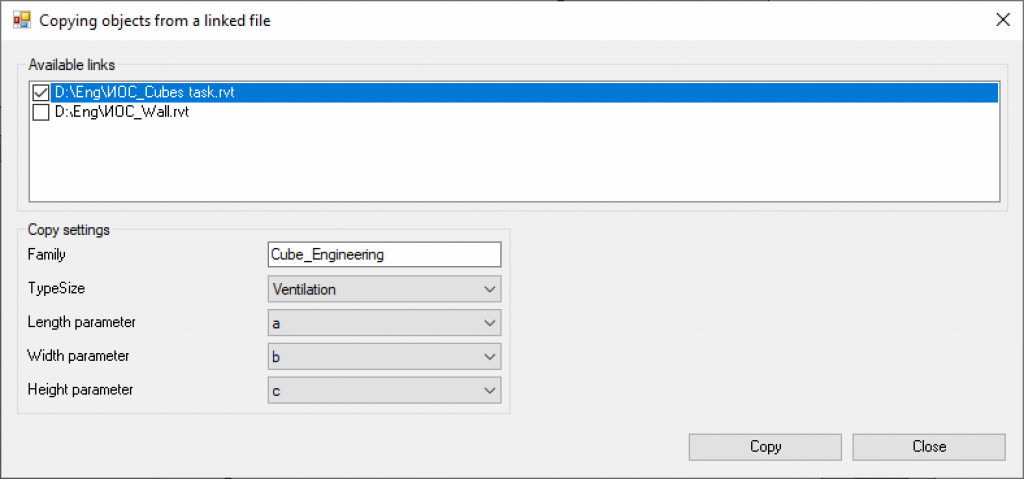The image size is (1024, 479).
Task: Enable the ИОС_Wall.rvt link checkbox
Action: point(40,112)
